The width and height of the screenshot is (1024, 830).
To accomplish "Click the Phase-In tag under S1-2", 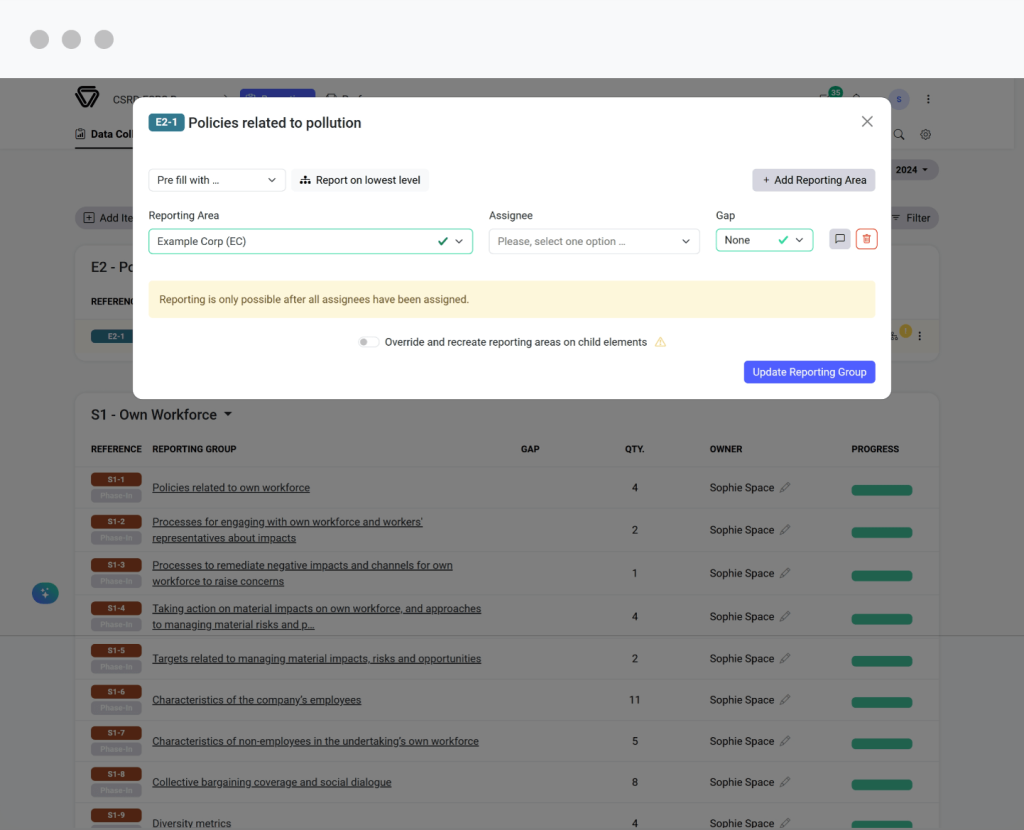I will (x=116, y=538).
